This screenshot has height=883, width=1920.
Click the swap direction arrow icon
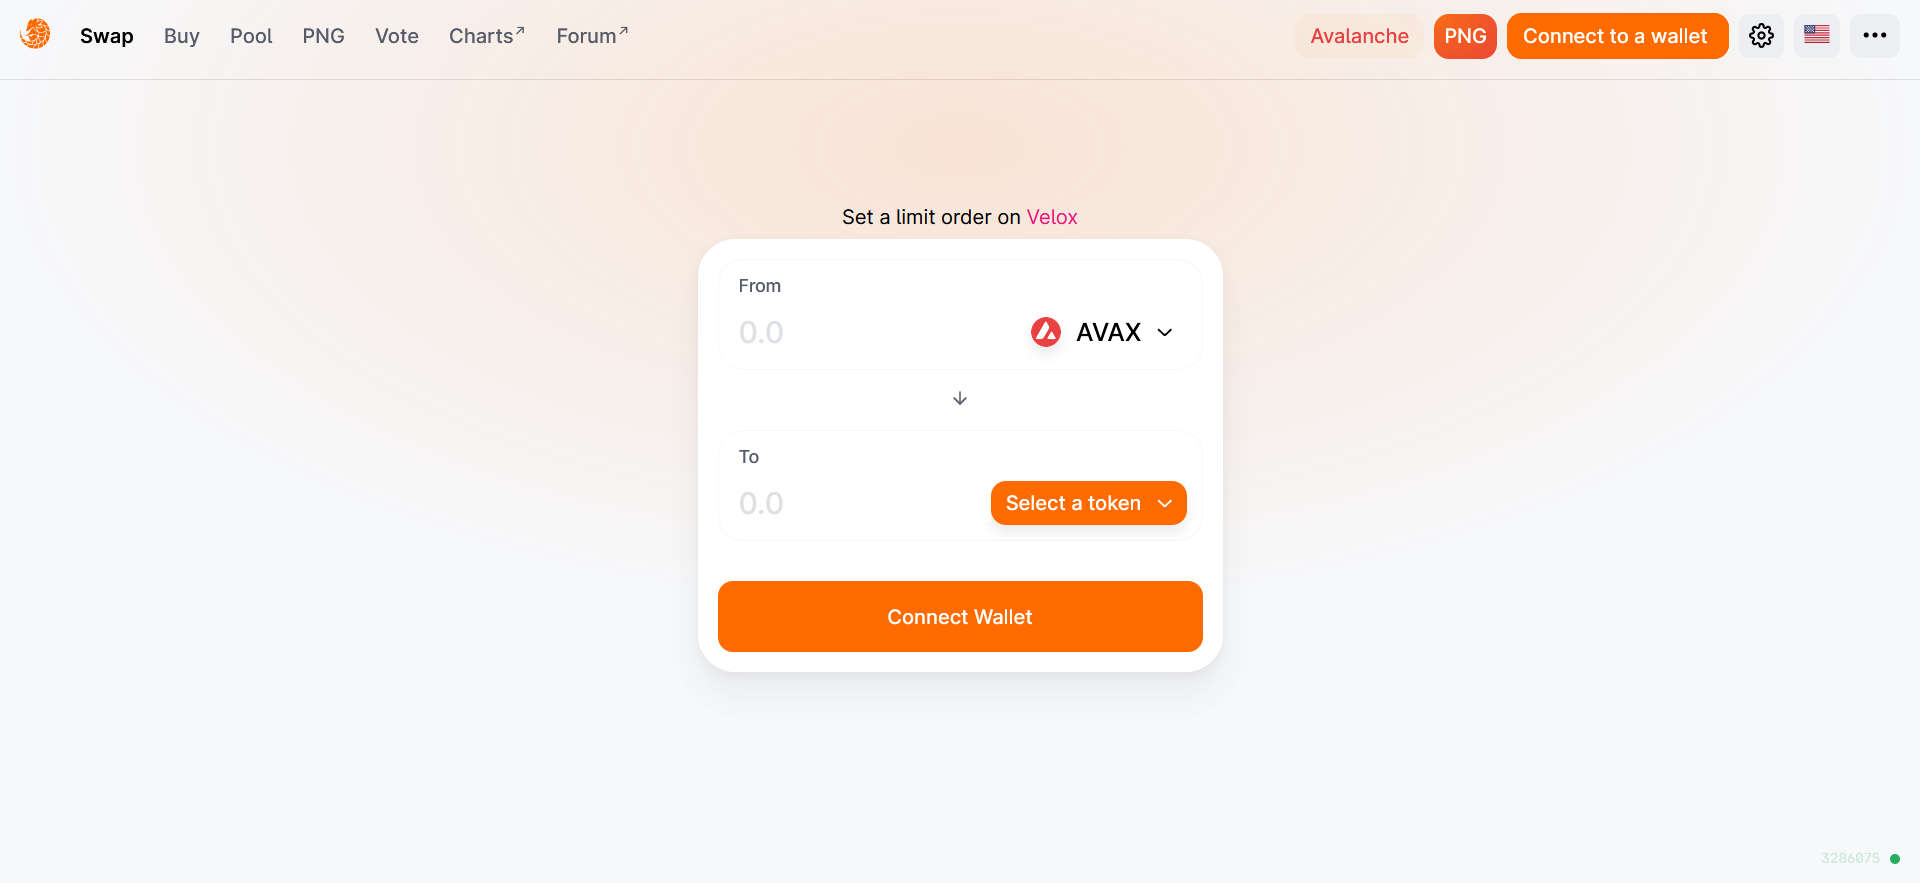pyautogui.click(x=960, y=399)
